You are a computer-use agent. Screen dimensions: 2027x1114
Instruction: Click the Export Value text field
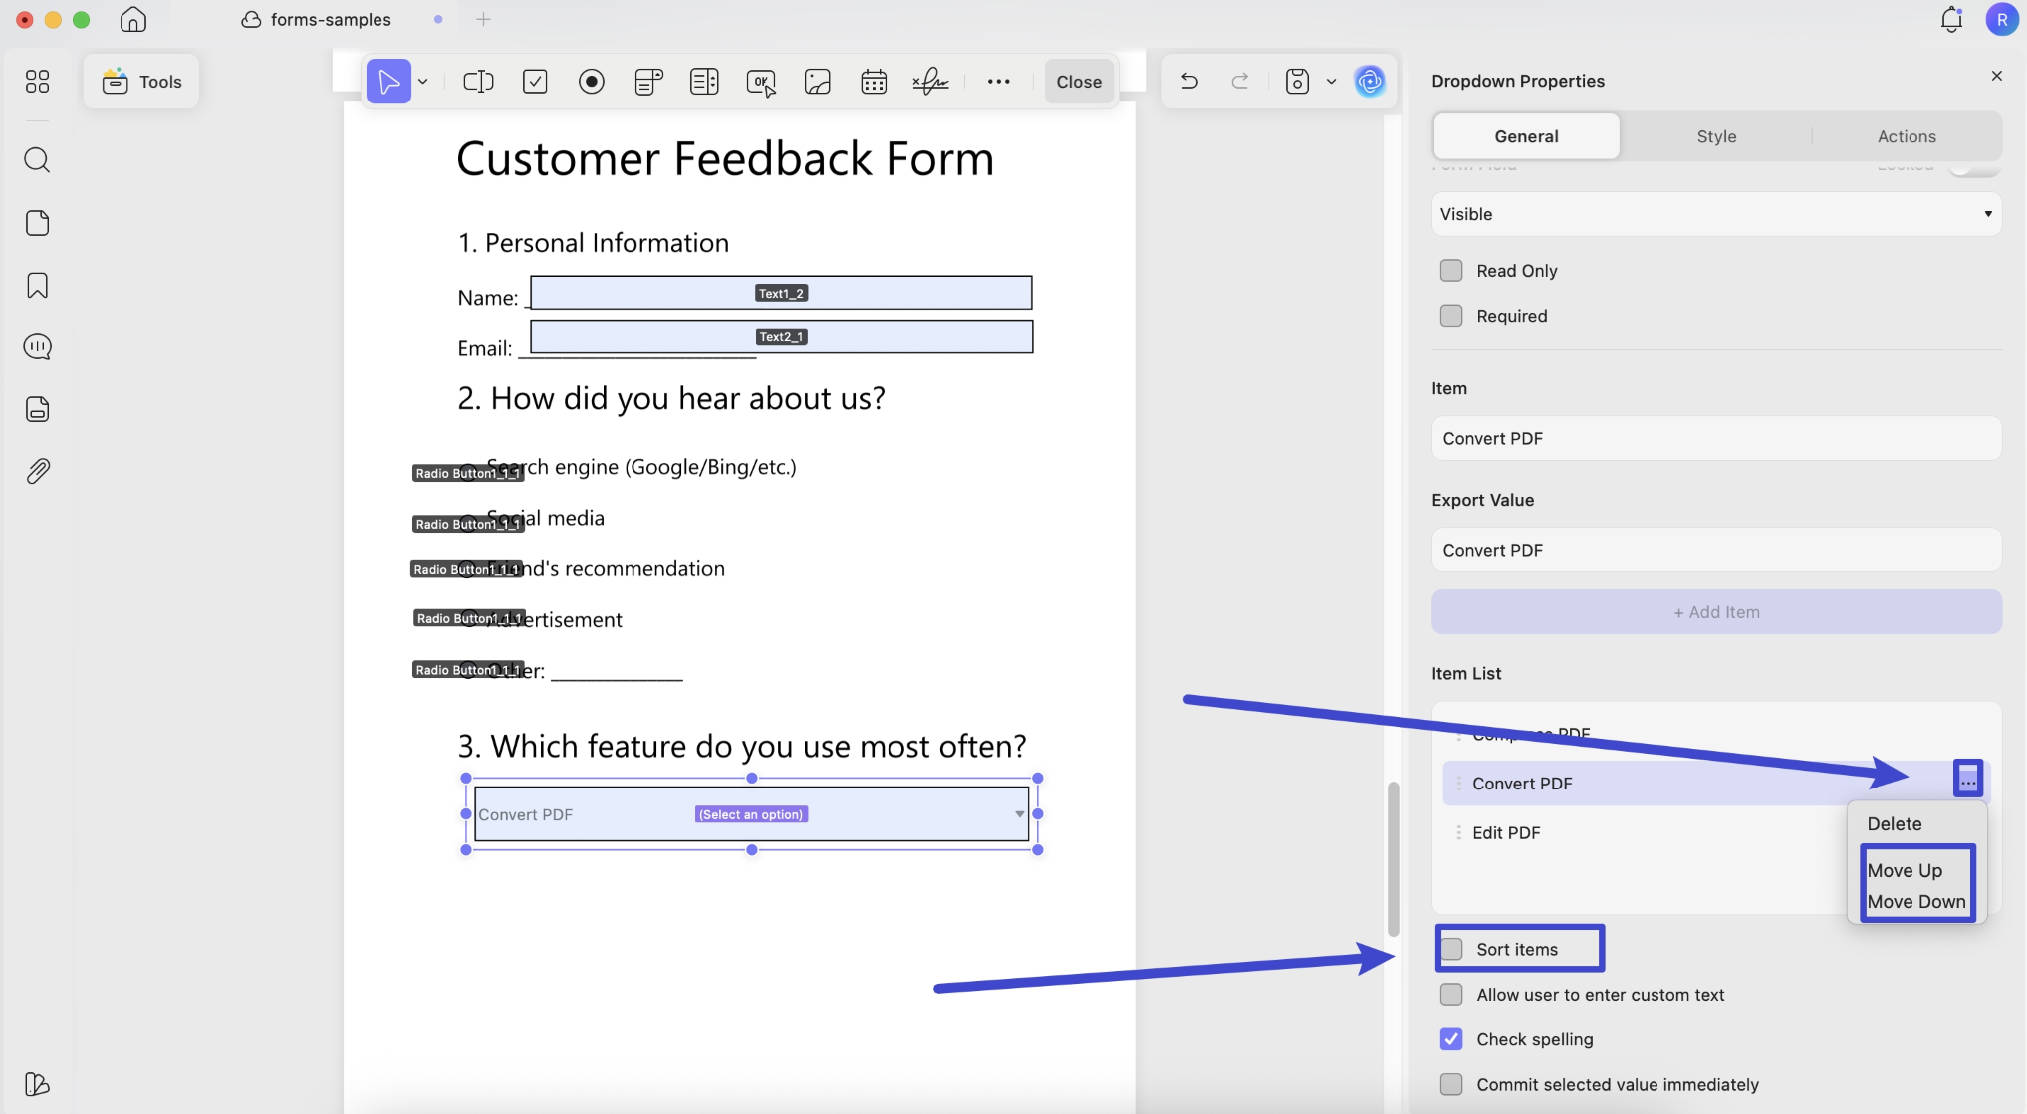[x=1716, y=550]
